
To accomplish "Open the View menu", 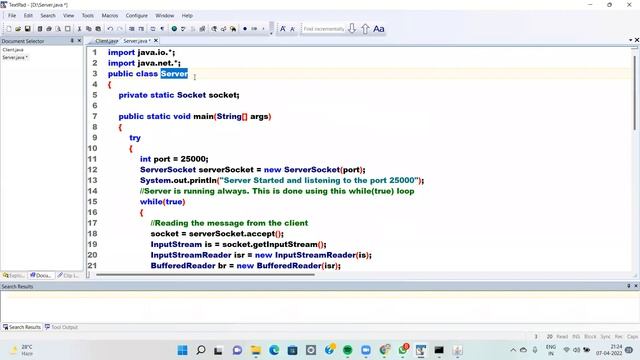I will click(69, 16).
